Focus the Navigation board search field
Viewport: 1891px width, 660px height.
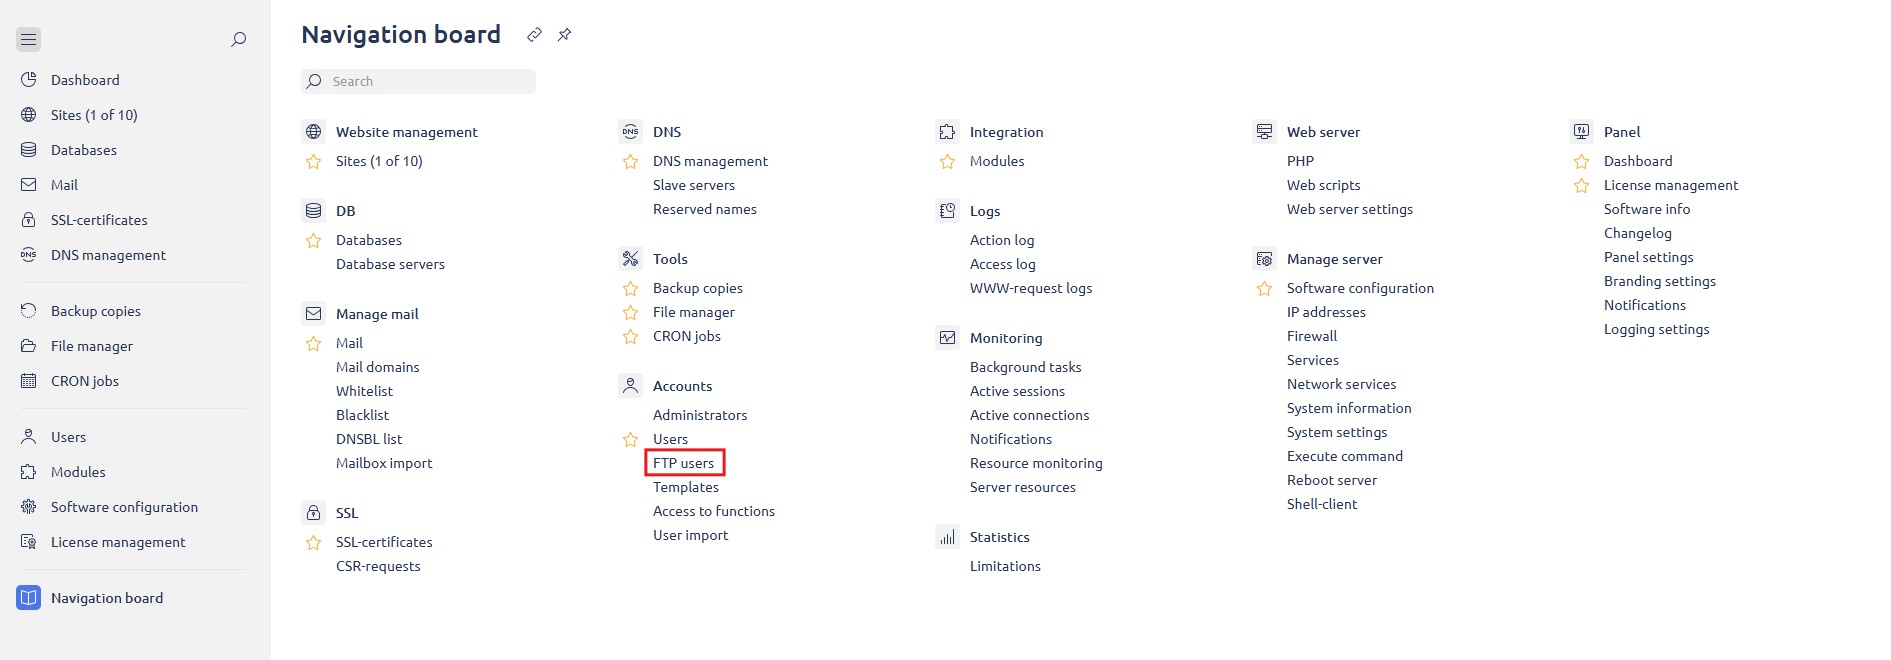click(418, 81)
